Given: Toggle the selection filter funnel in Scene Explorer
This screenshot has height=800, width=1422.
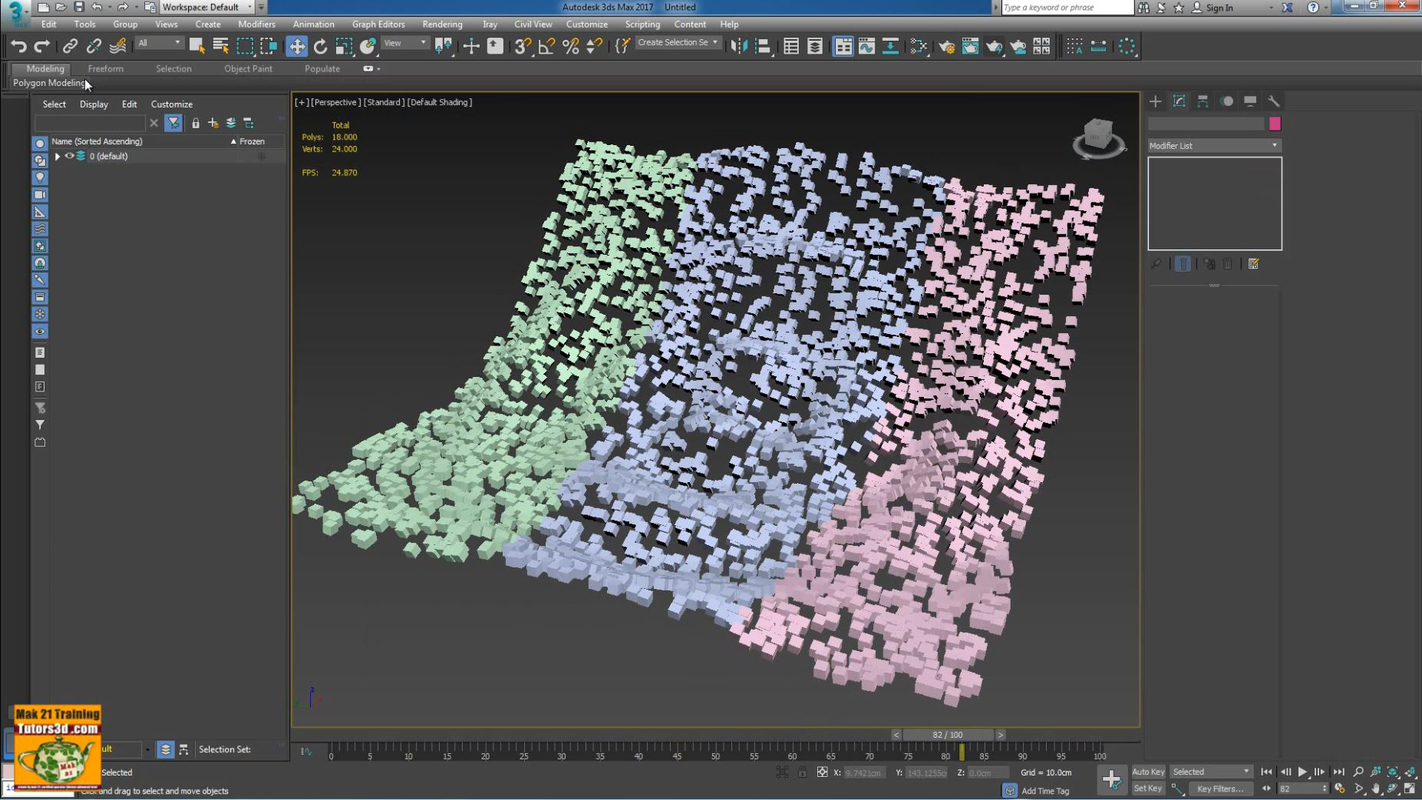Looking at the screenshot, I should coord(173,122).
